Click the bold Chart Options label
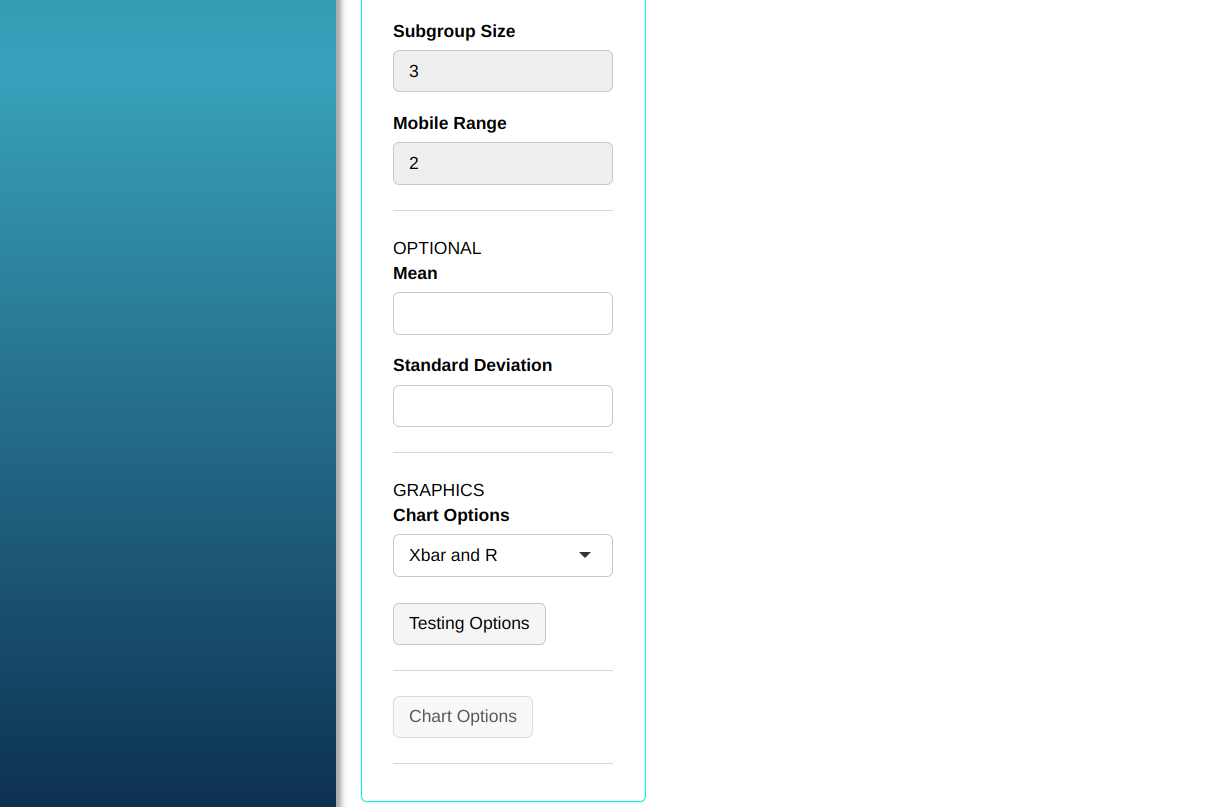The width and height of the screenshot is (1225, 807). click(x=451, y=515)
